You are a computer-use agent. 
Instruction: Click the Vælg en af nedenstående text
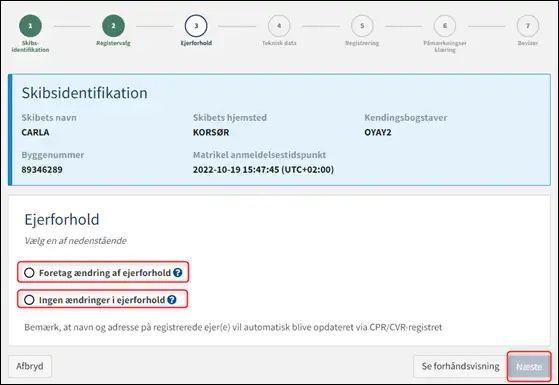(x=75, y=241)
